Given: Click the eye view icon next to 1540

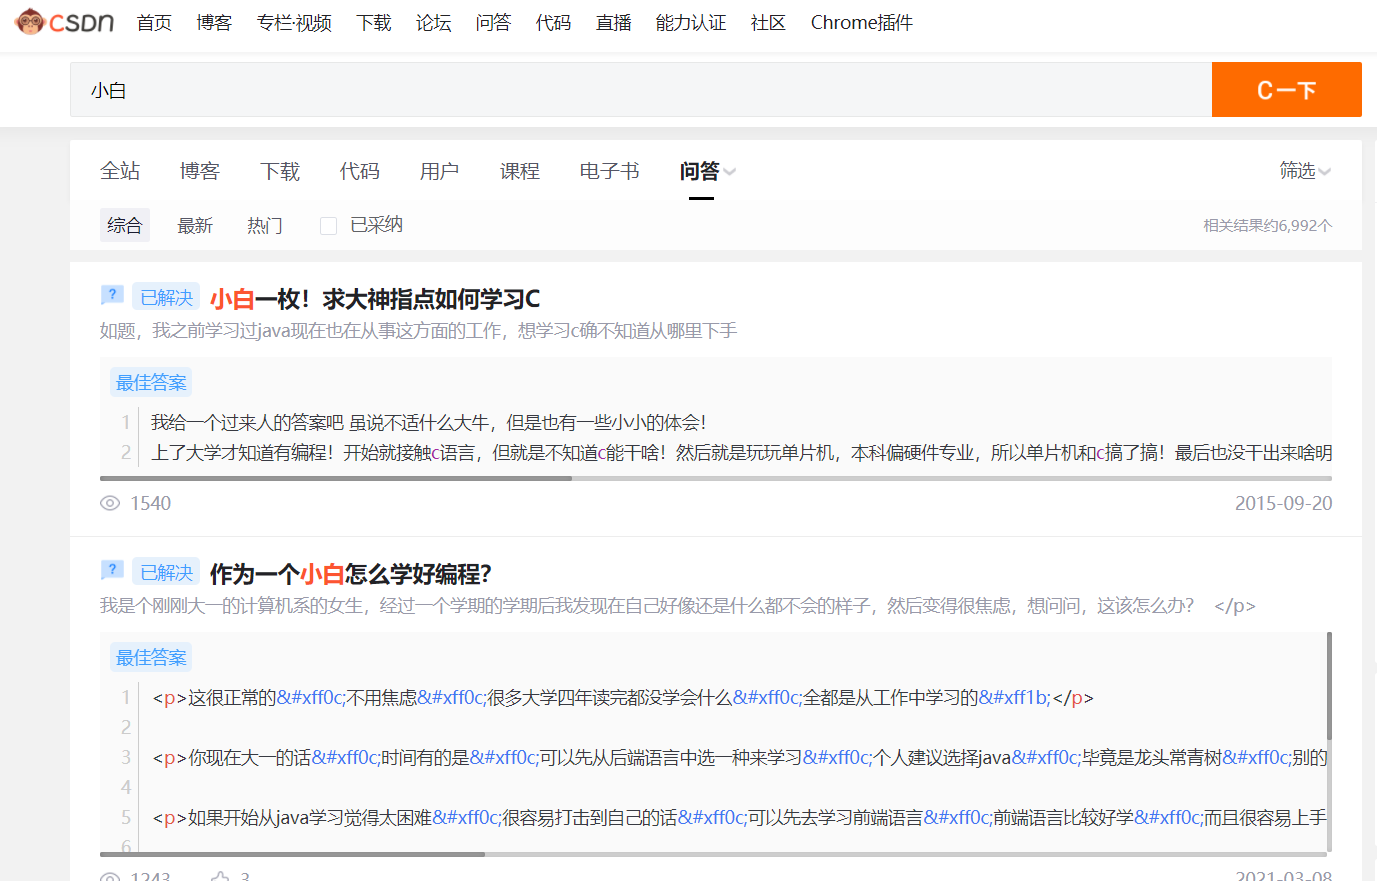Looking at the screenshot, I should (x=110, y=503).
